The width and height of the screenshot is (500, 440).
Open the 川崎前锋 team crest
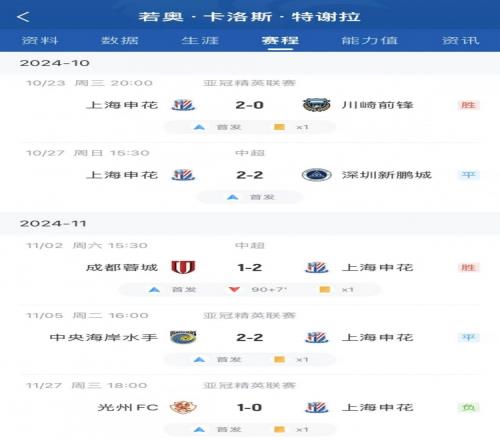click(317, 105)
